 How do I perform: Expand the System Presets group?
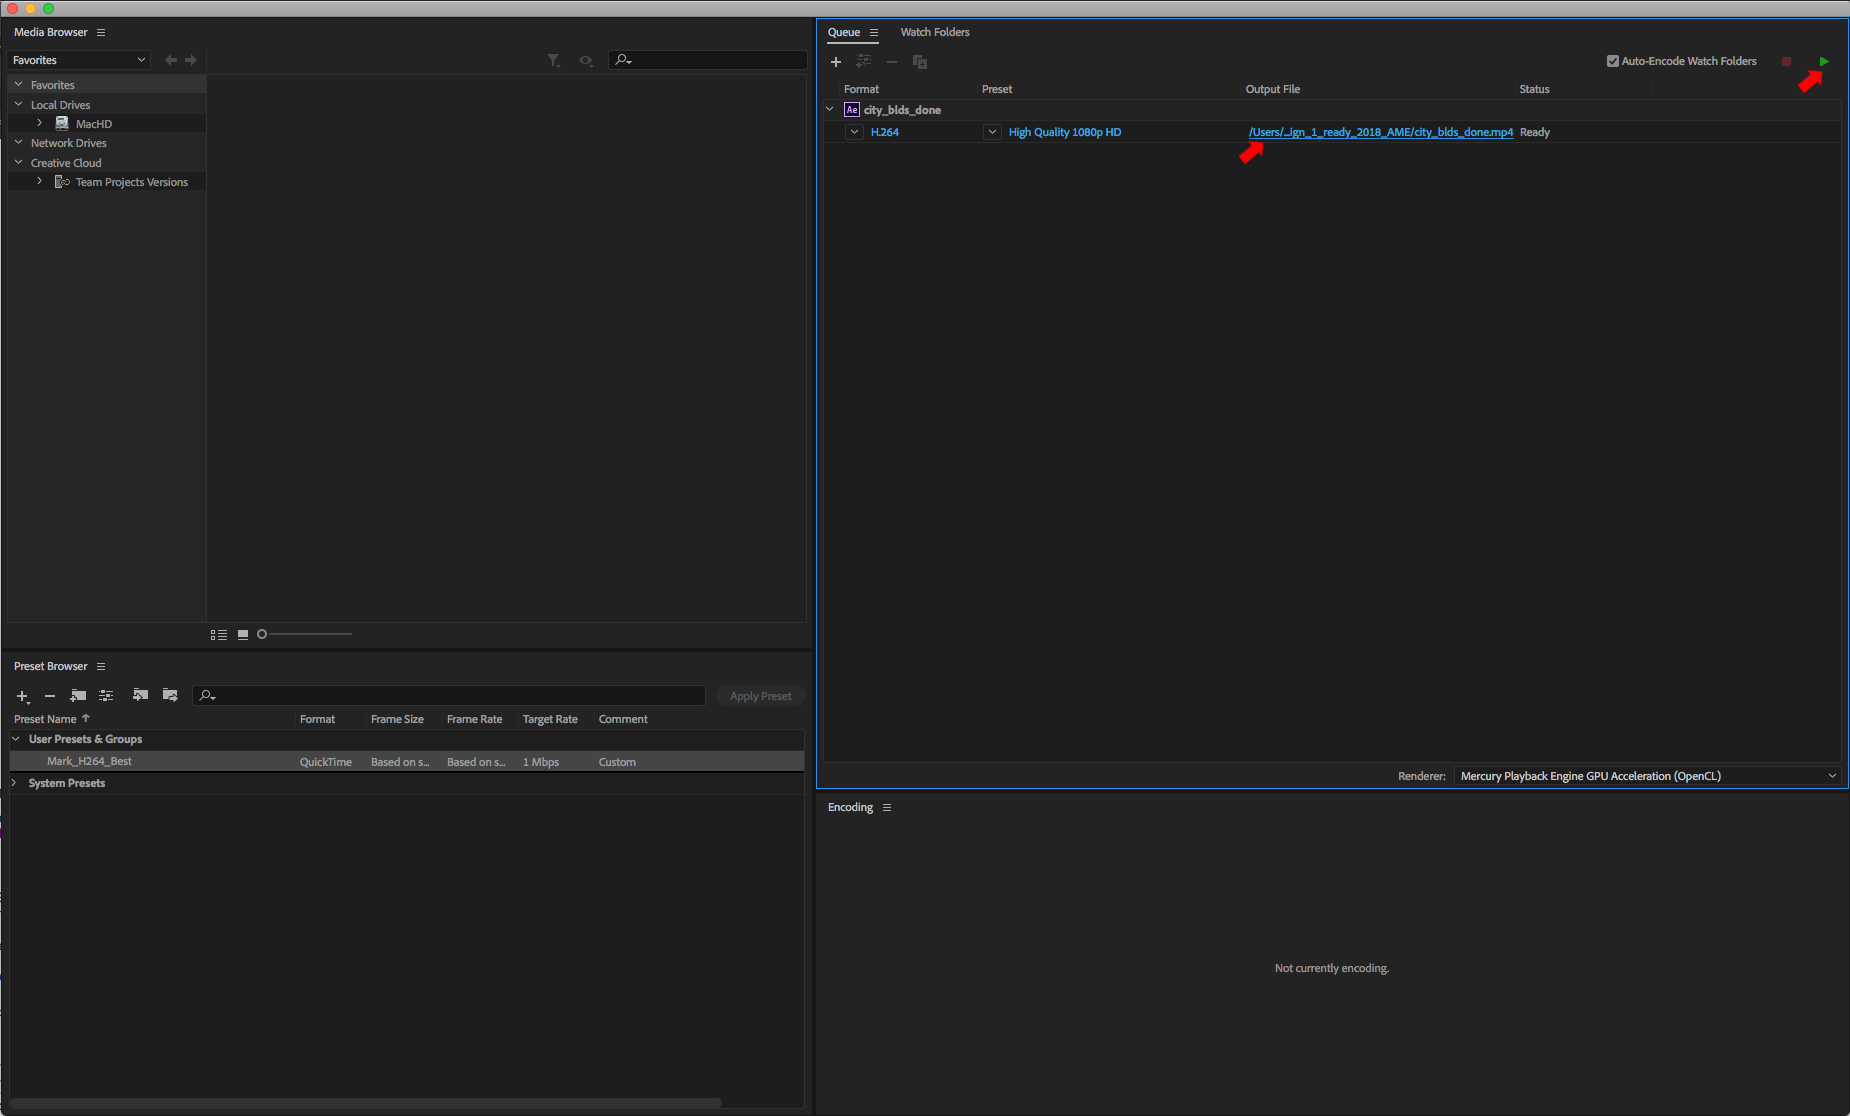pyautogui.click(x=14, y=783)
